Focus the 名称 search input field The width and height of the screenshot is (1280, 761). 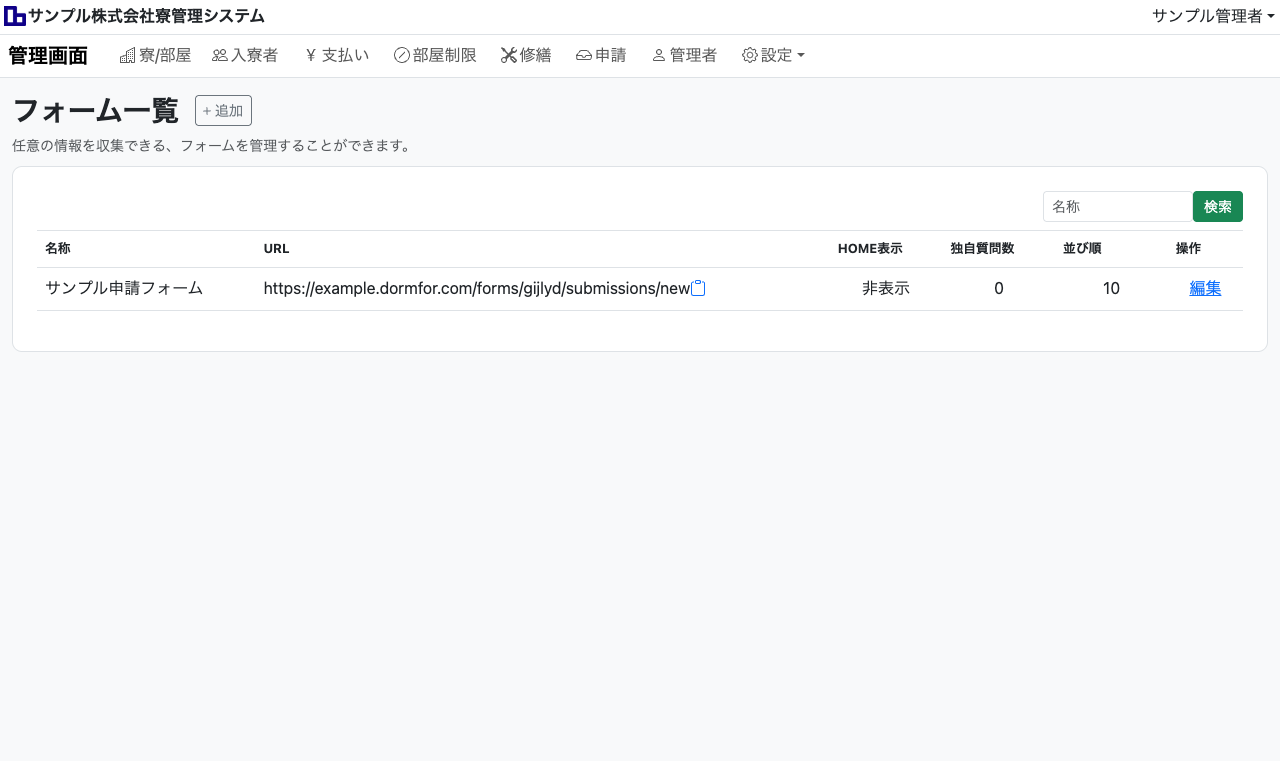click(1117, 206)
